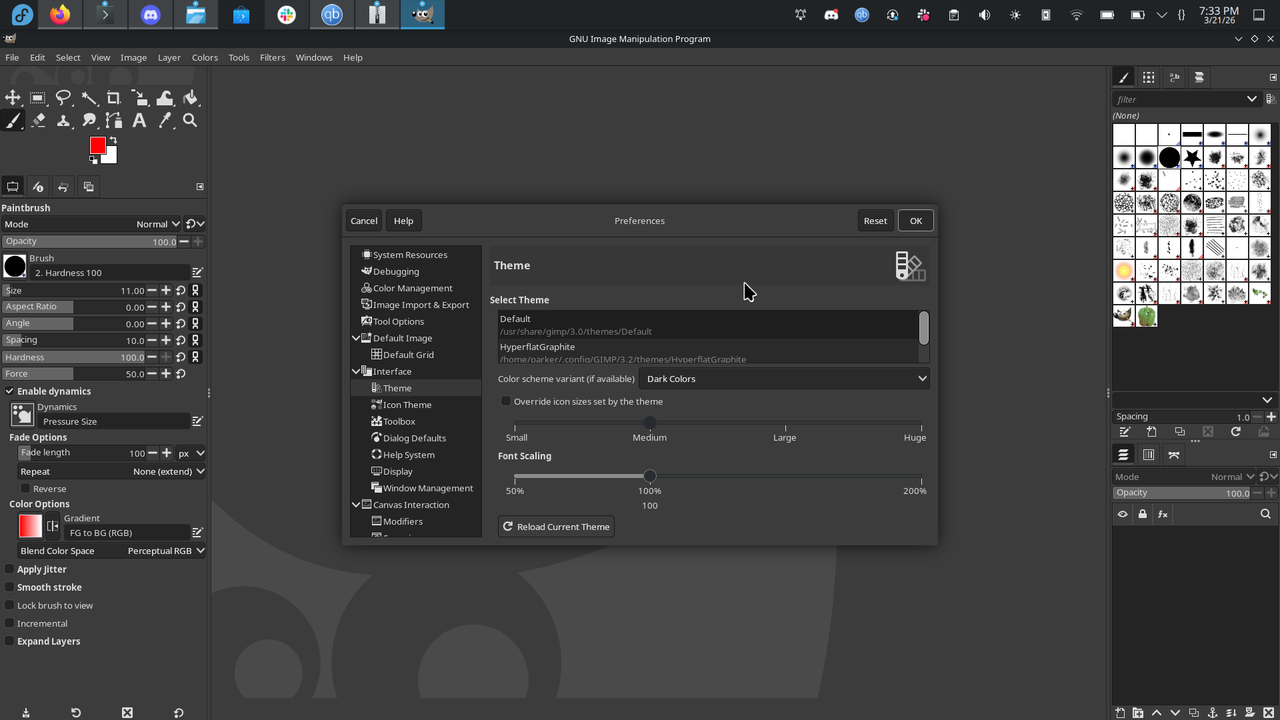Select the Move tool in toolbox
Image resolution: width=1280 pixels, height=720 pixels.
point(13,97)
